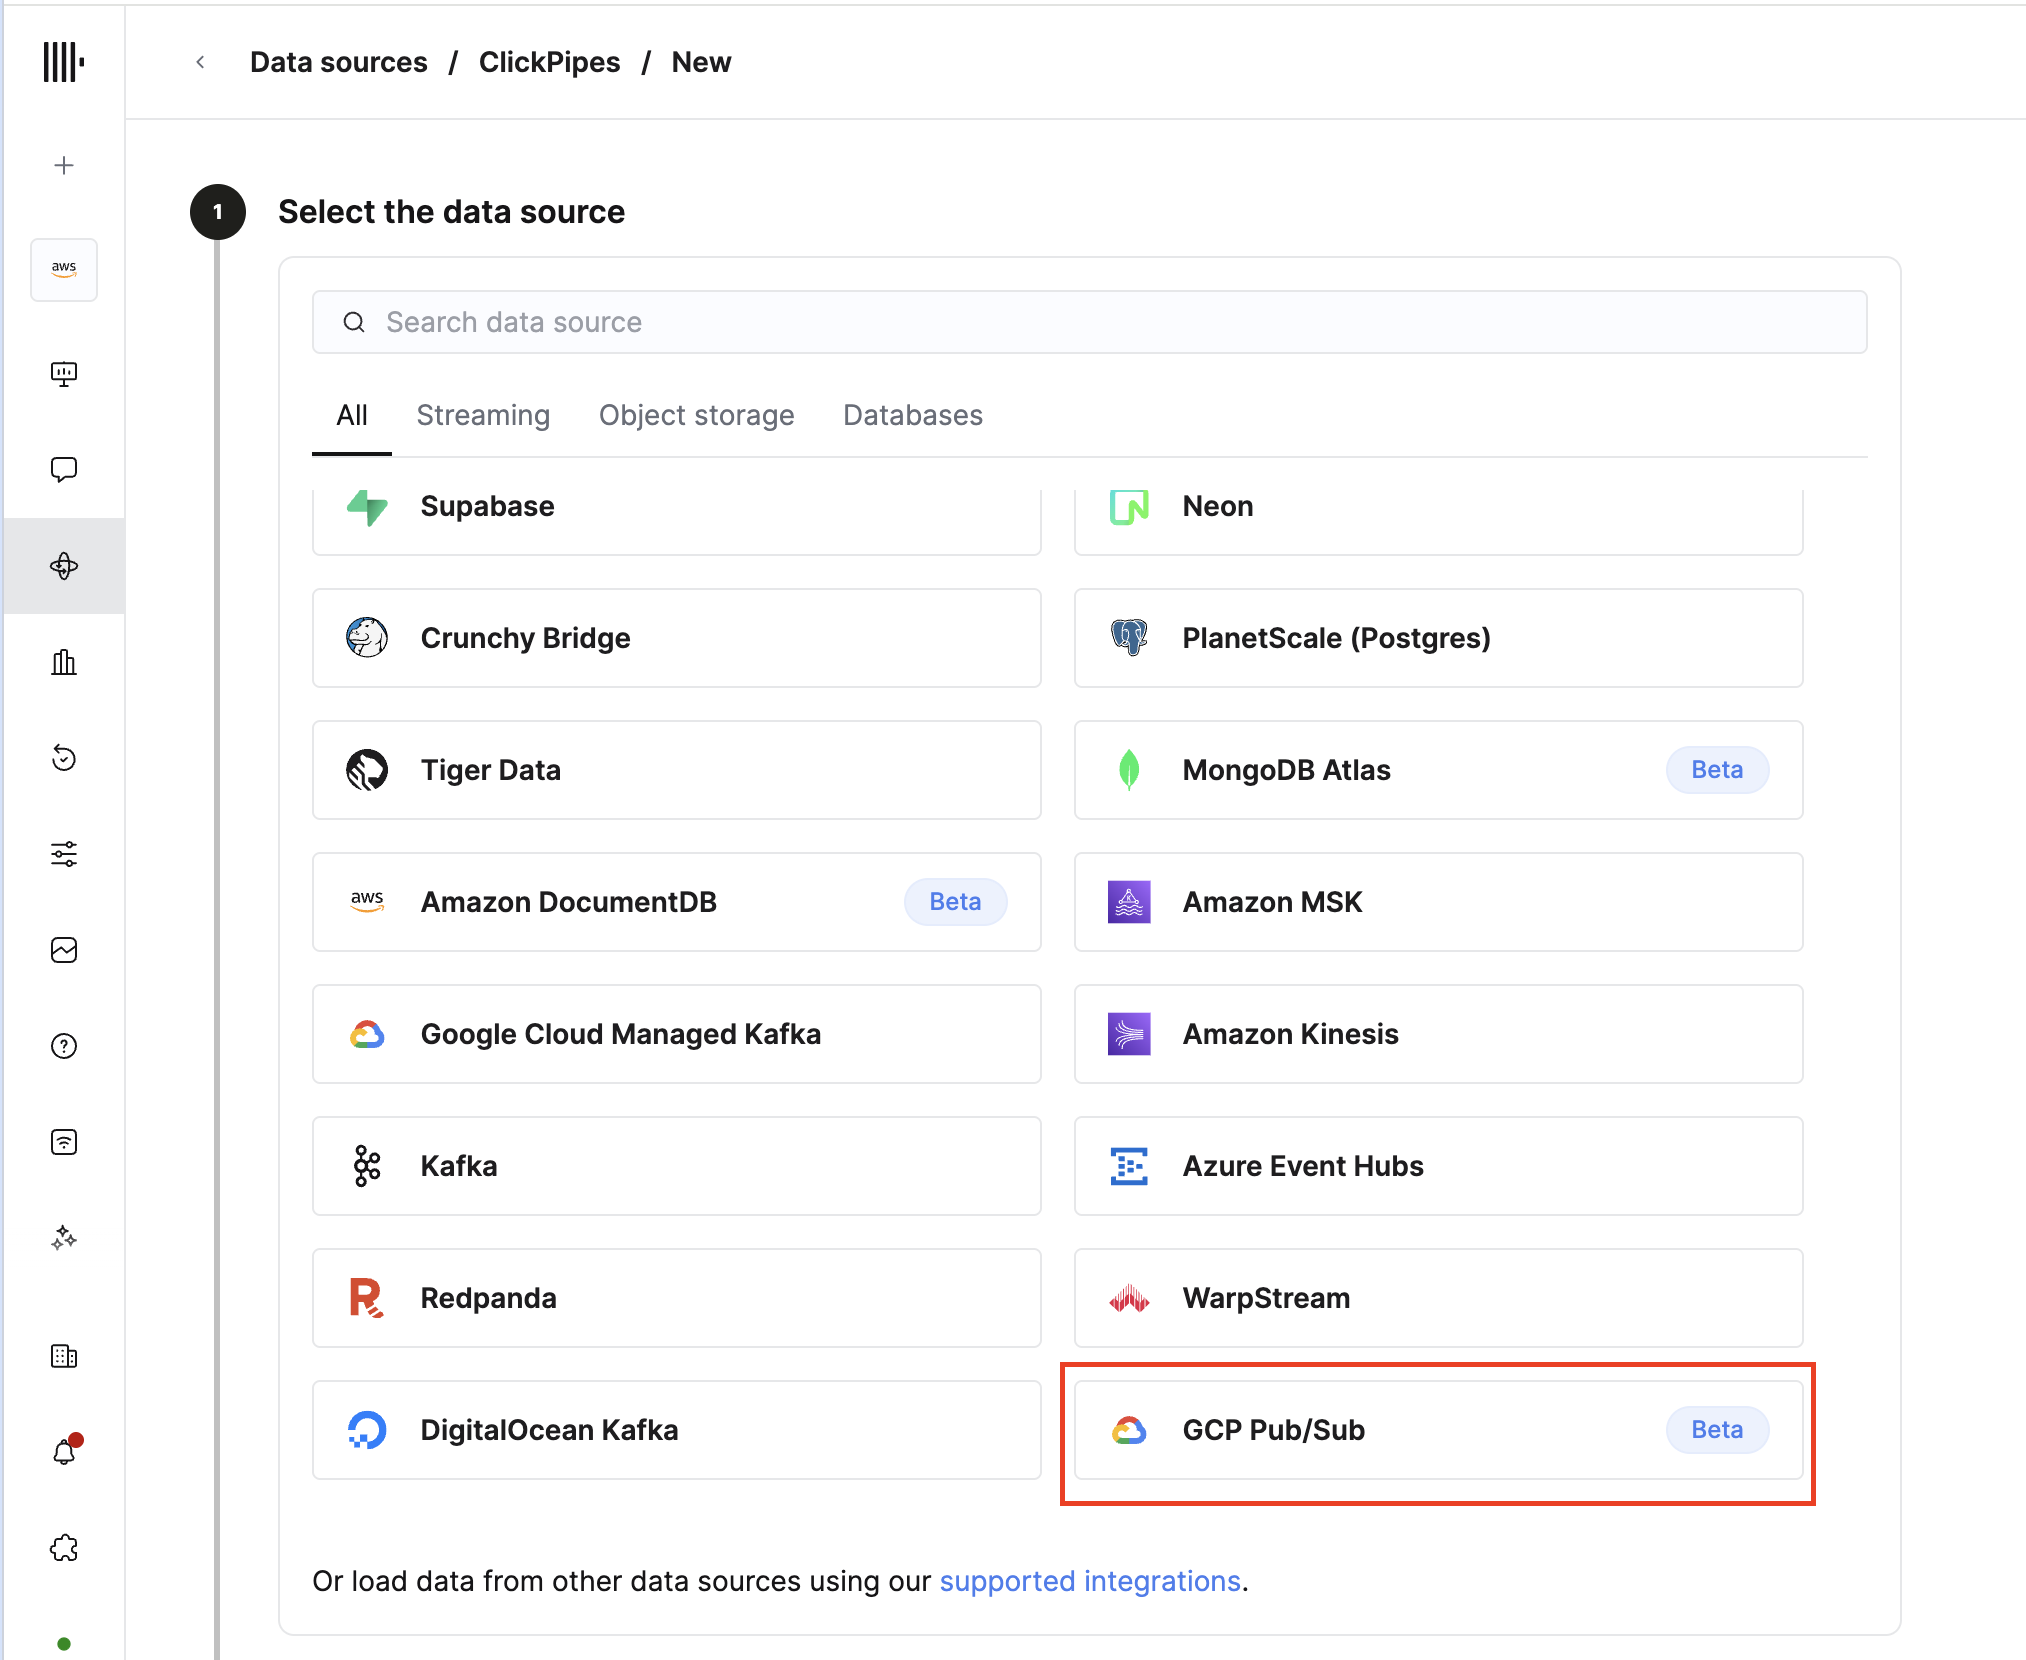Screen dimensions: 2026x1660
Task: Click the Redpanda logo icon
Action: [x=367, y=1298]
